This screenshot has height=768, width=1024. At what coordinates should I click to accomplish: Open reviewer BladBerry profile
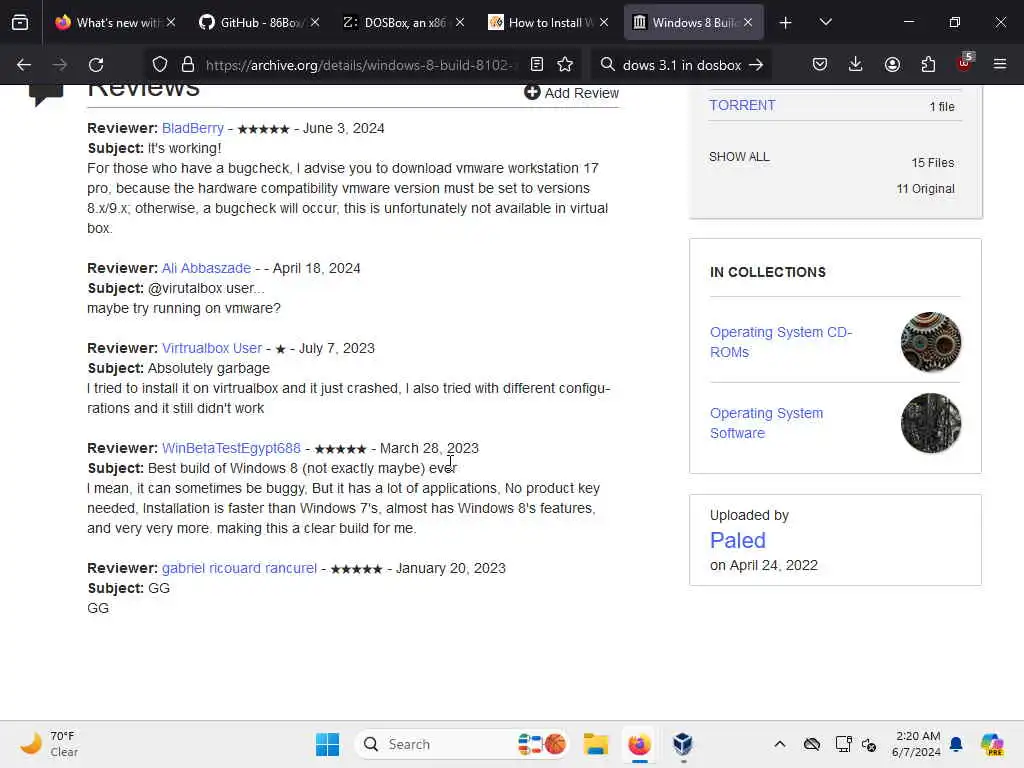coord(193,128)
